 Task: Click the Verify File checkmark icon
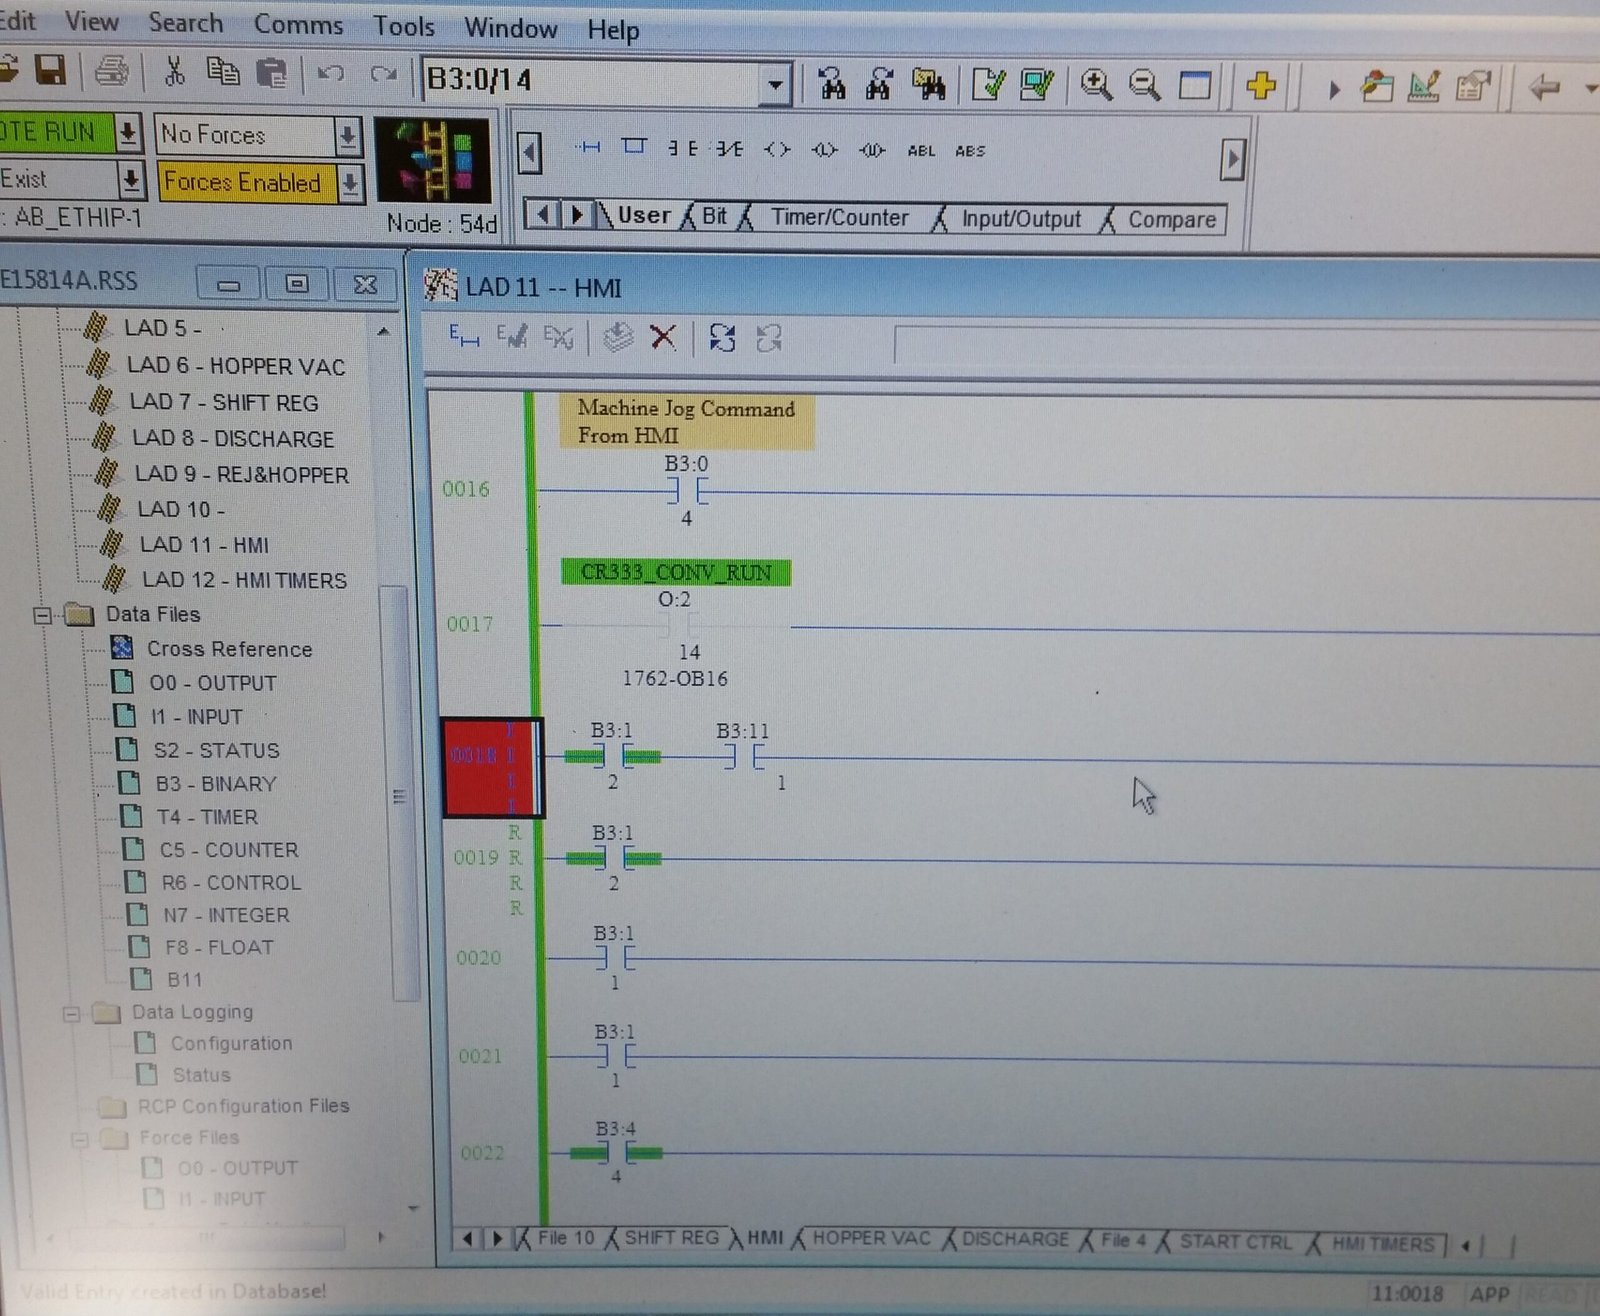click(x=987, y=85)
